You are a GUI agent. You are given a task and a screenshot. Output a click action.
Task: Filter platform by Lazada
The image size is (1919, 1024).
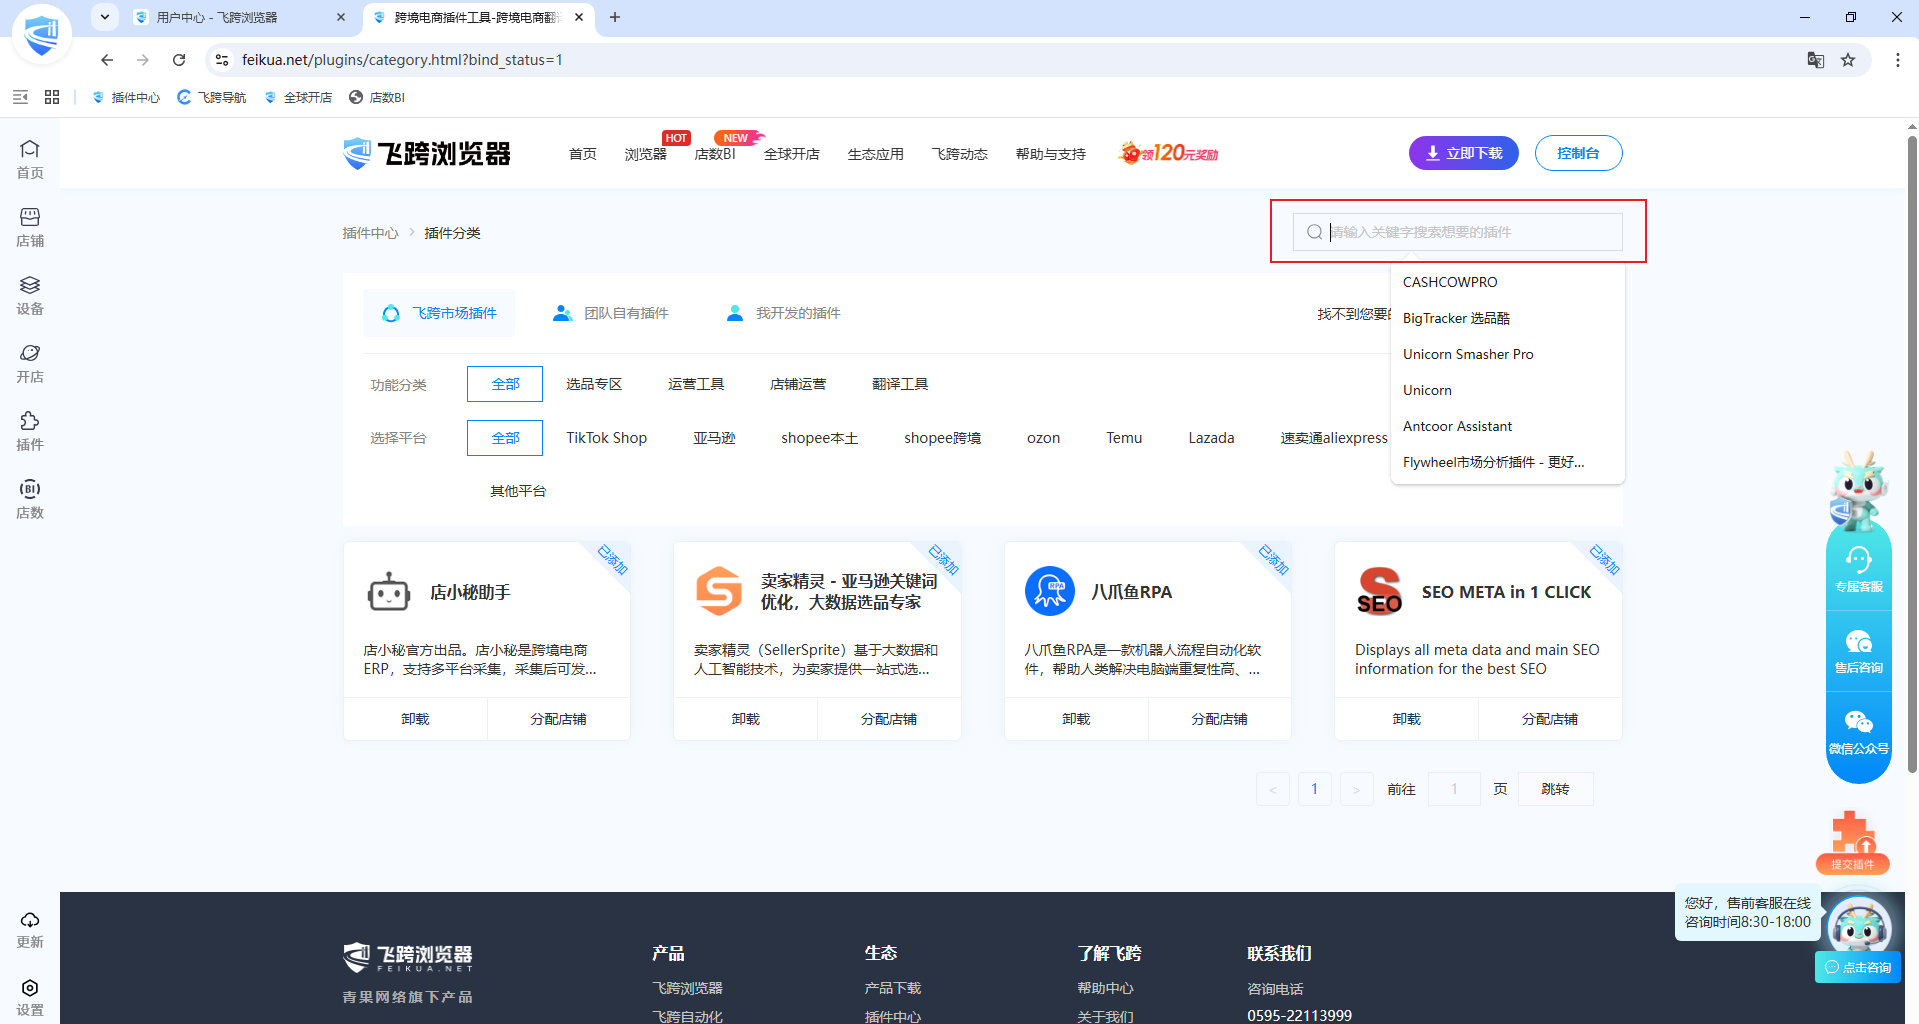point(1211,438)
